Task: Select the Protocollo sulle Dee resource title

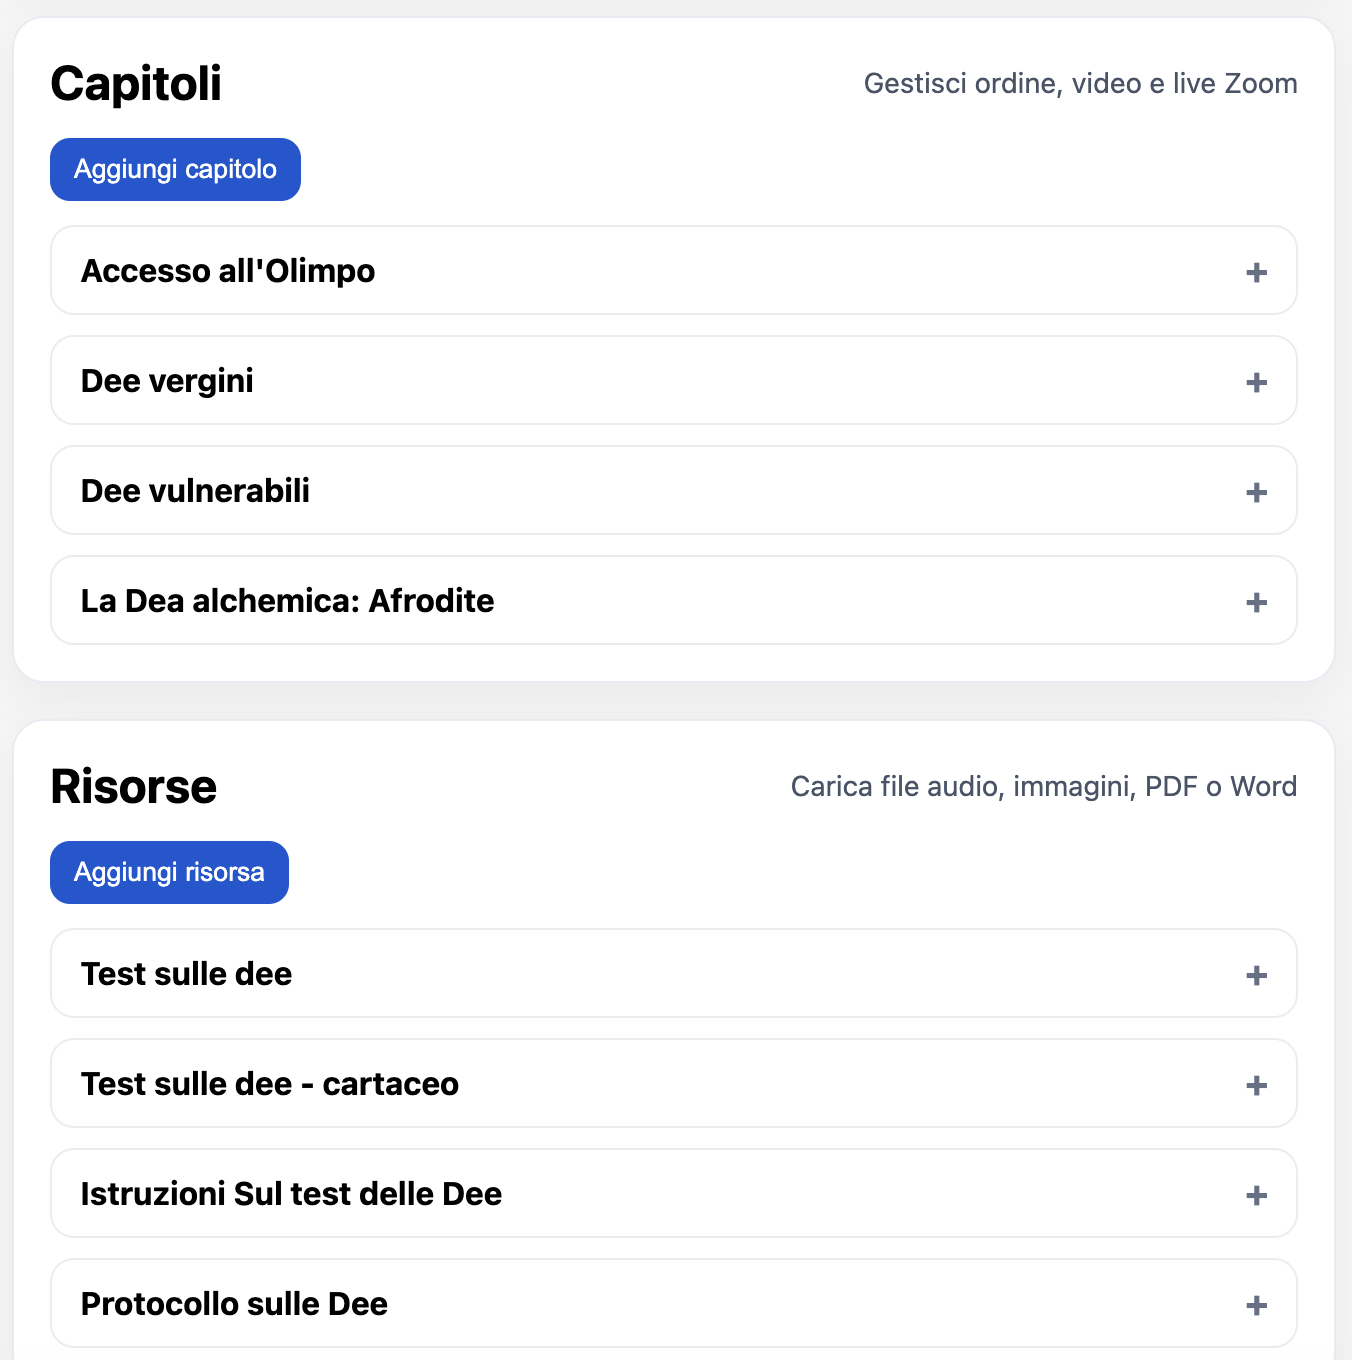Action: 234,1304
